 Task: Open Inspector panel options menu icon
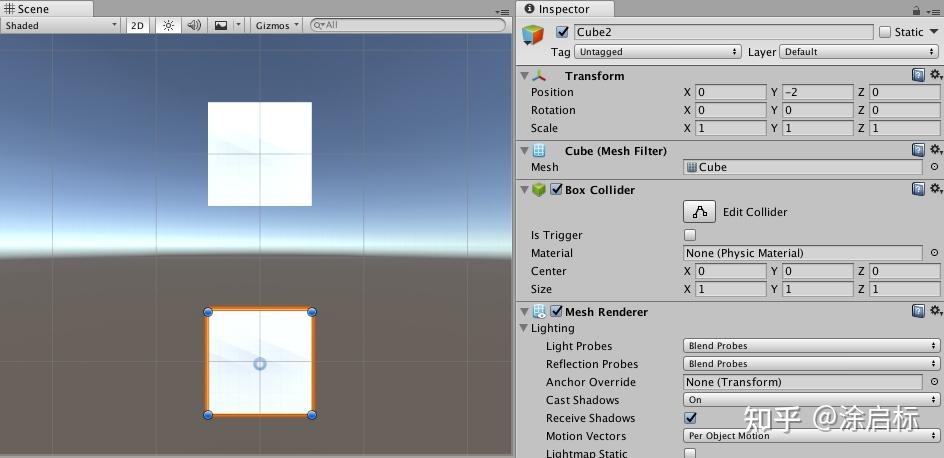pos(933,11)
